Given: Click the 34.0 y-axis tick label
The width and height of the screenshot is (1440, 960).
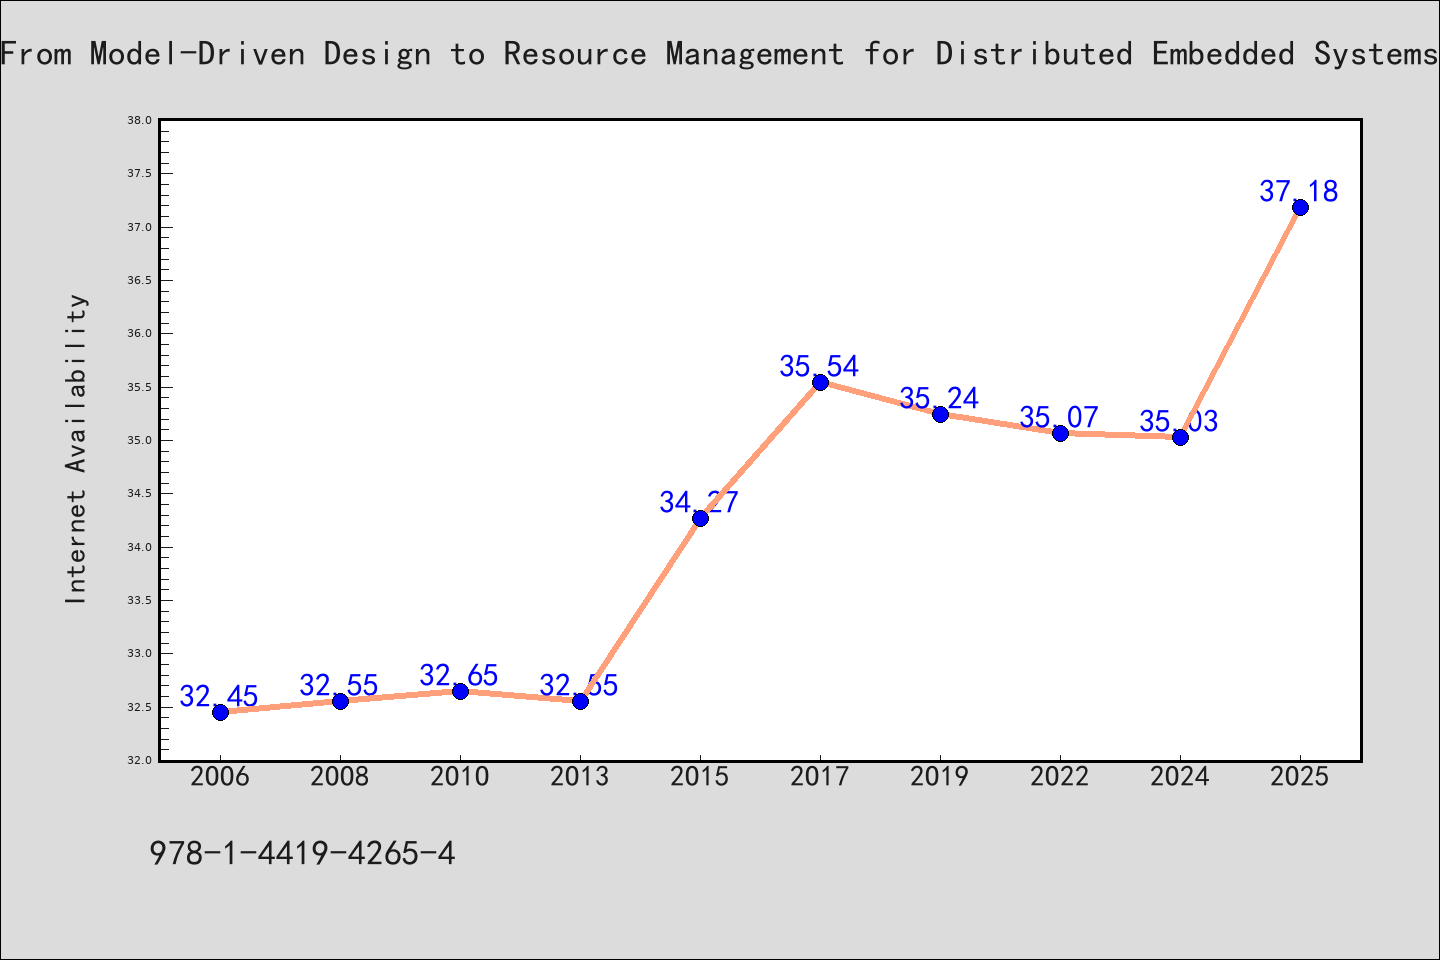Looking at the screenshot, I should point(139,547).
